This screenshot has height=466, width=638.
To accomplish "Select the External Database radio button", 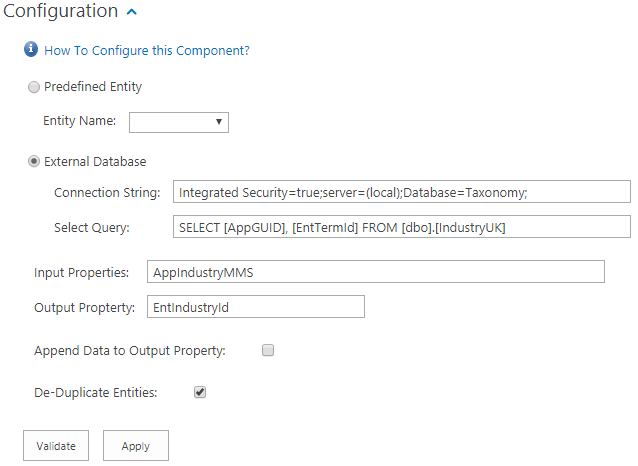I will [34, 161].
